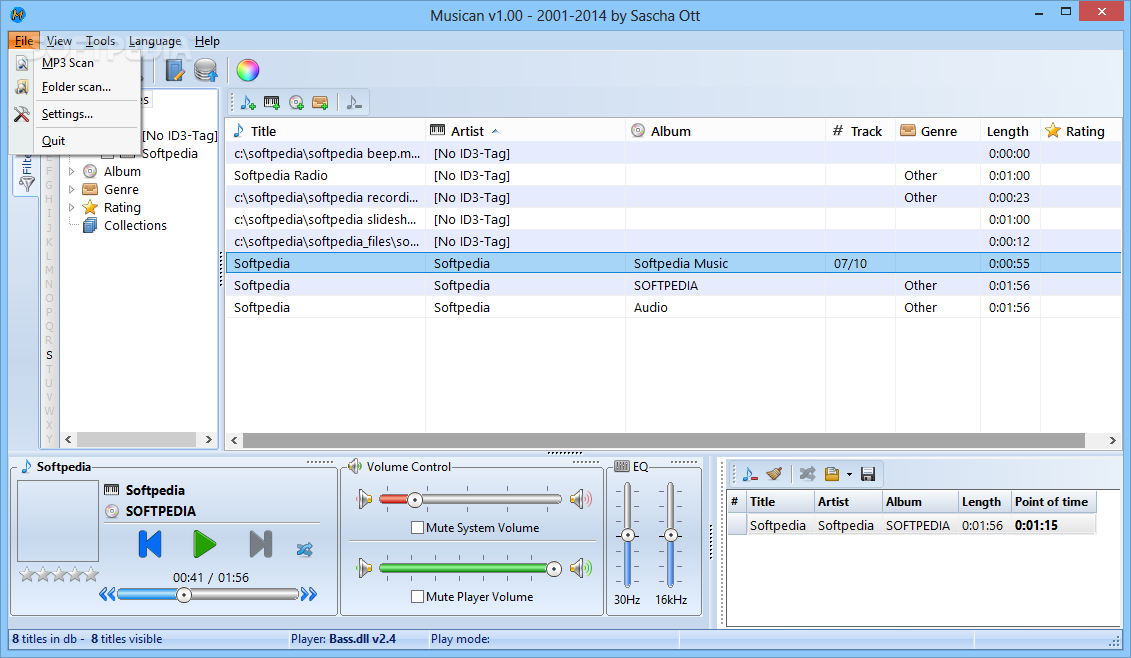Click the add artist keyboard icon
1131x658 pixels.
[x=272, y=102]
